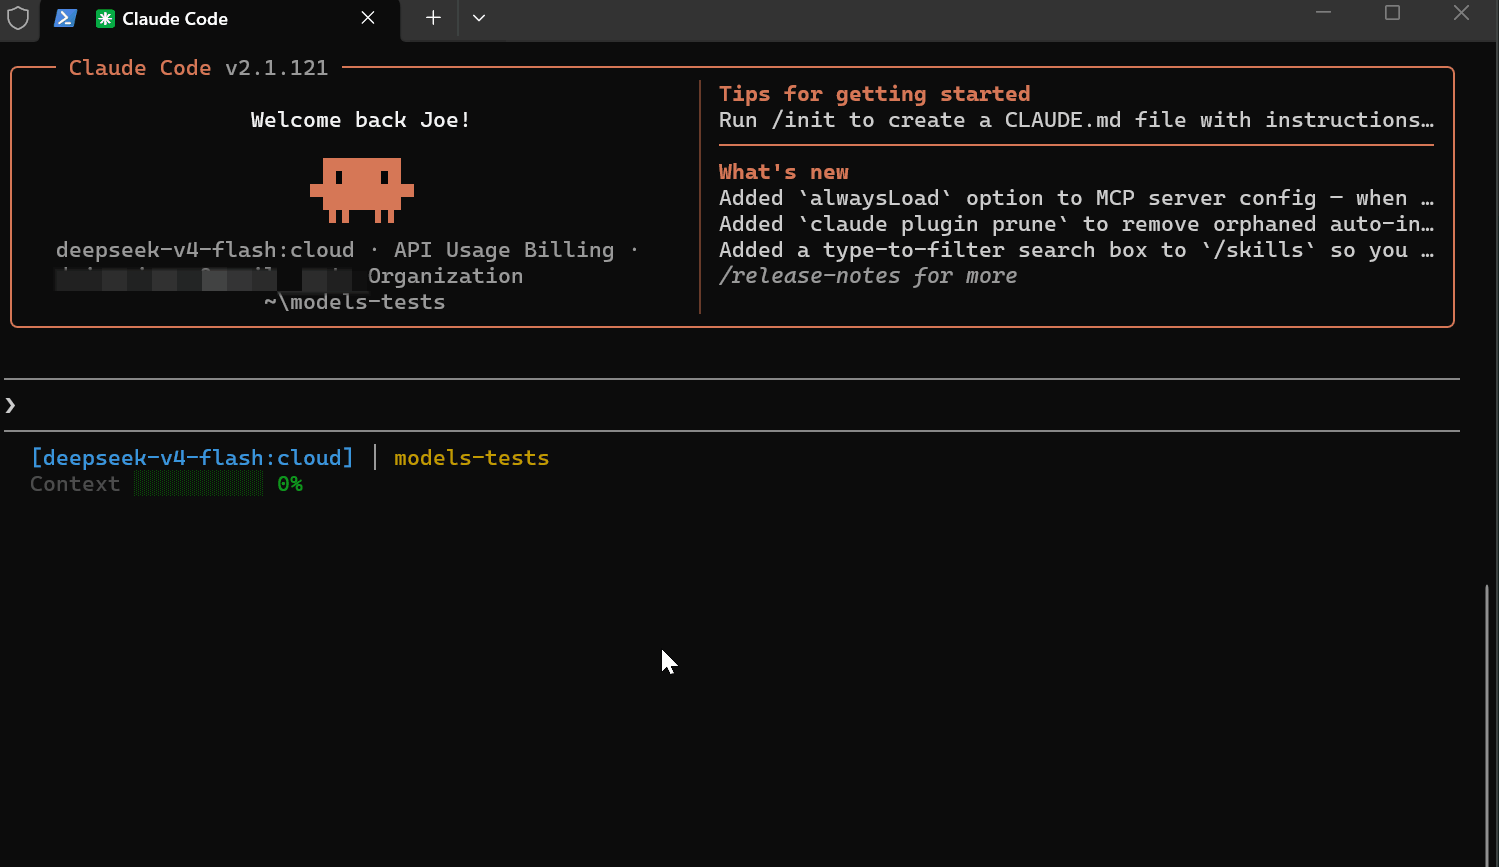Click the green Claude Code tab icon
This screenshot has width=1499, height=867.
click(x=105, y=18)
